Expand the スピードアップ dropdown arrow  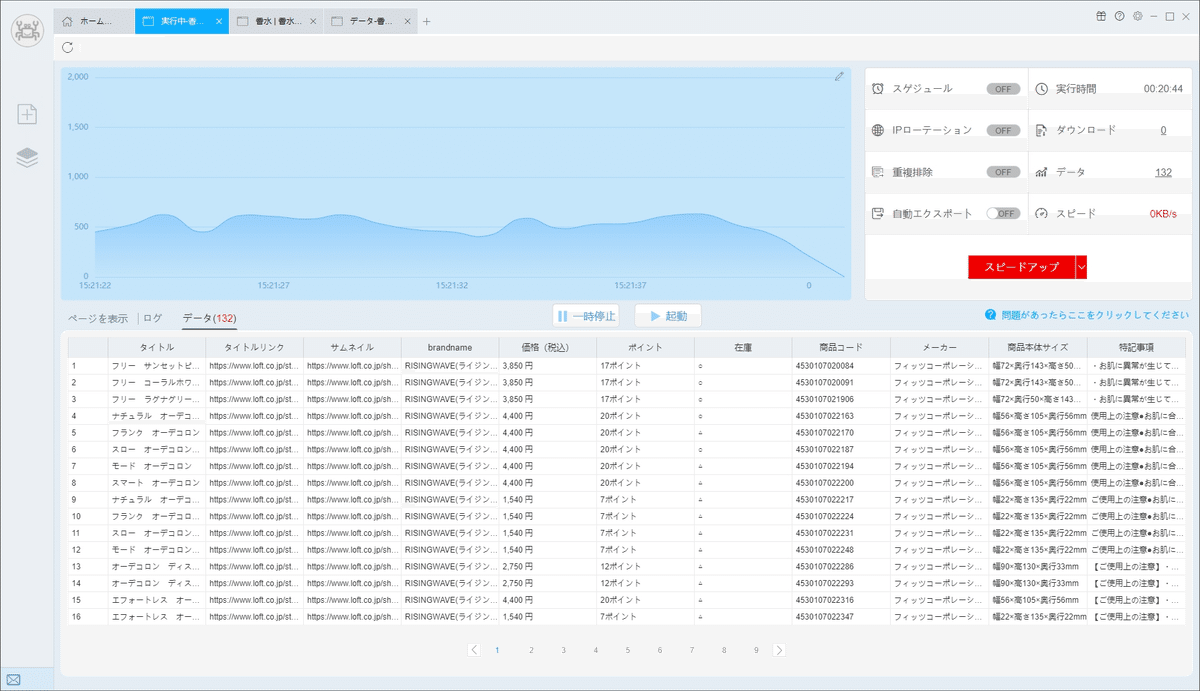[1081, 267]
